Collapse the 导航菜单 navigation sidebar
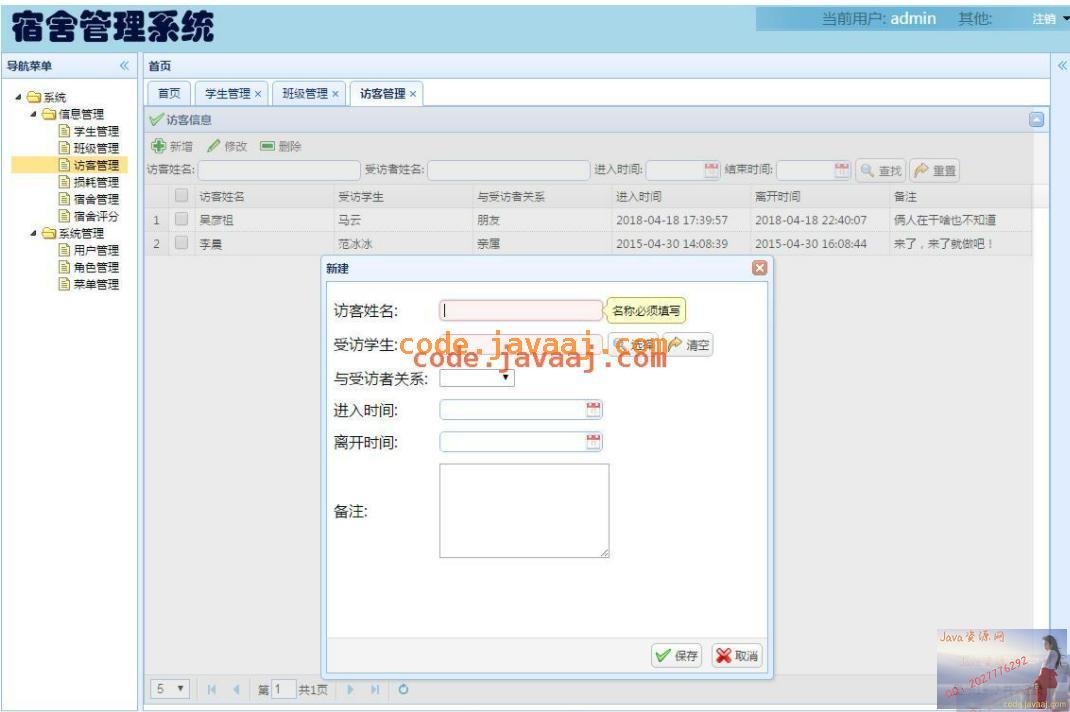This screenshot has height=712, width=1070. pos(124,66)
